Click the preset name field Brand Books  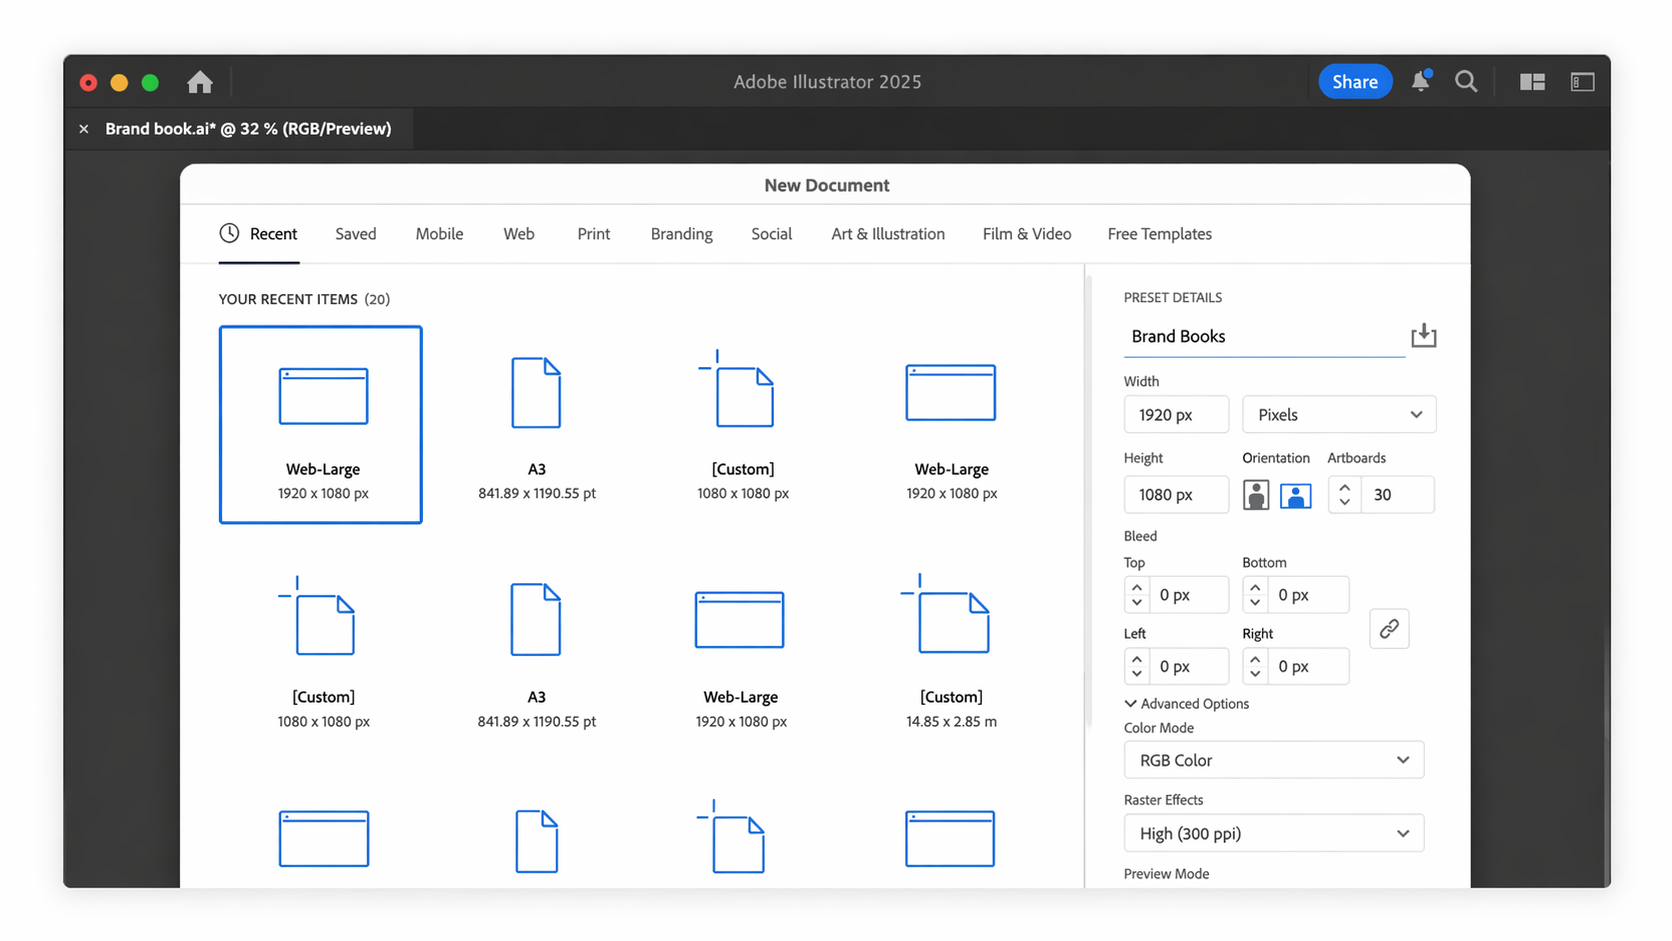[1264, 337]
